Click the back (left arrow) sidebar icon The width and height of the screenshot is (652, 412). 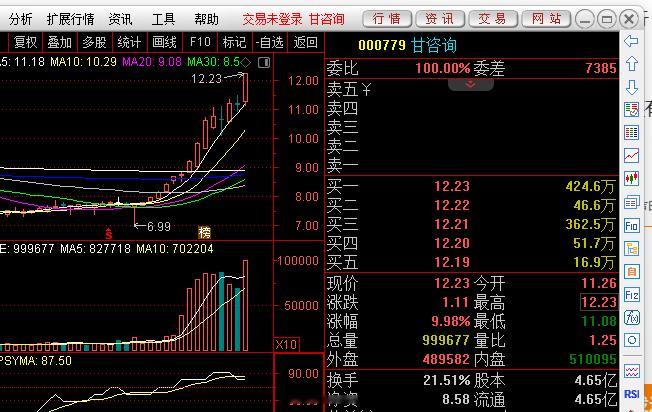pos(631,41)
